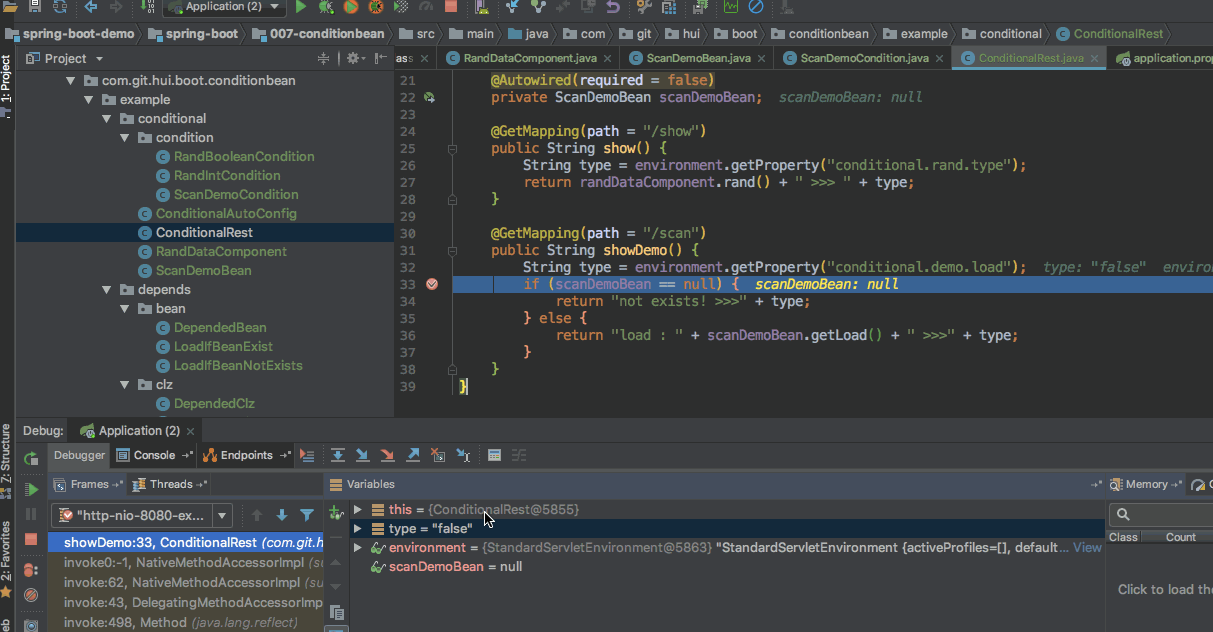Viewport: 1213px width, 632px height.
Task: Toggle Mute Breakpoints in debug sidebar
Action: pyautogui.click(x=31, y=595)
